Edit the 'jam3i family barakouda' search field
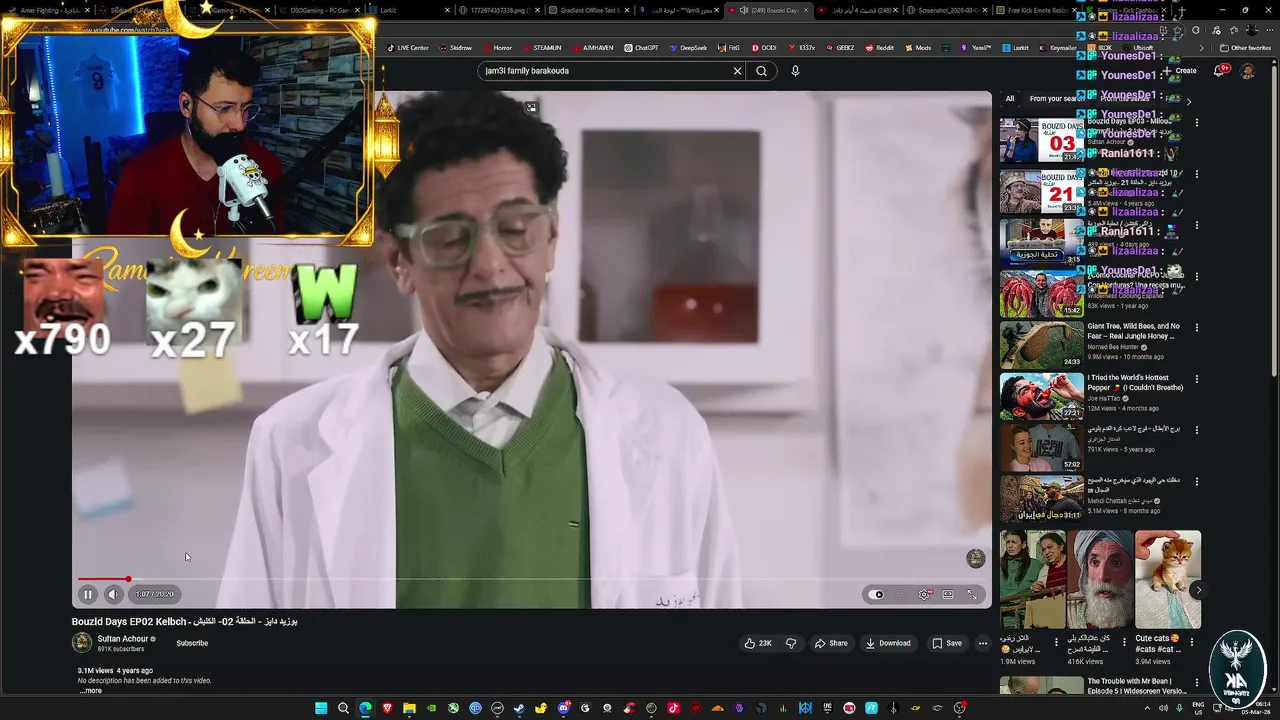The height and width of the screenshot is (720, 1280). (x=605, y=71)
